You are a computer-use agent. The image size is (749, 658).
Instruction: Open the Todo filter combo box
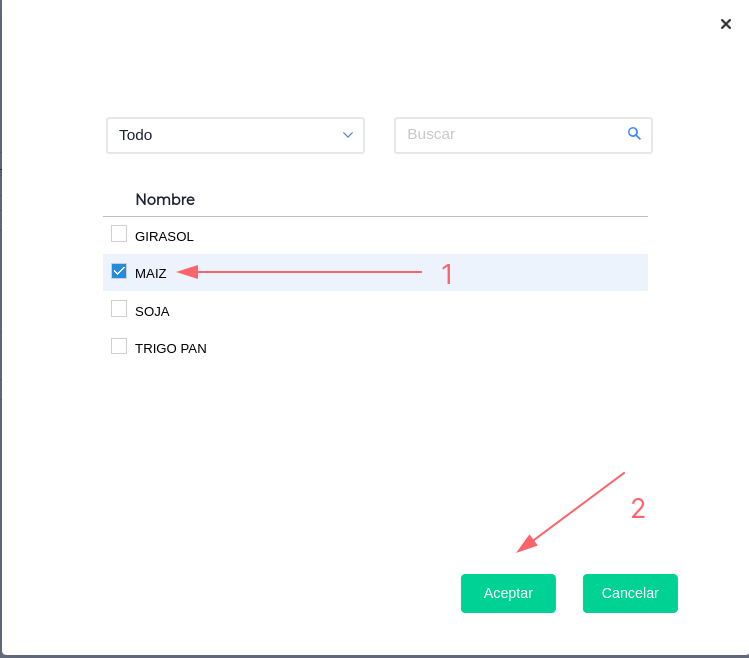tap(235, 135)
